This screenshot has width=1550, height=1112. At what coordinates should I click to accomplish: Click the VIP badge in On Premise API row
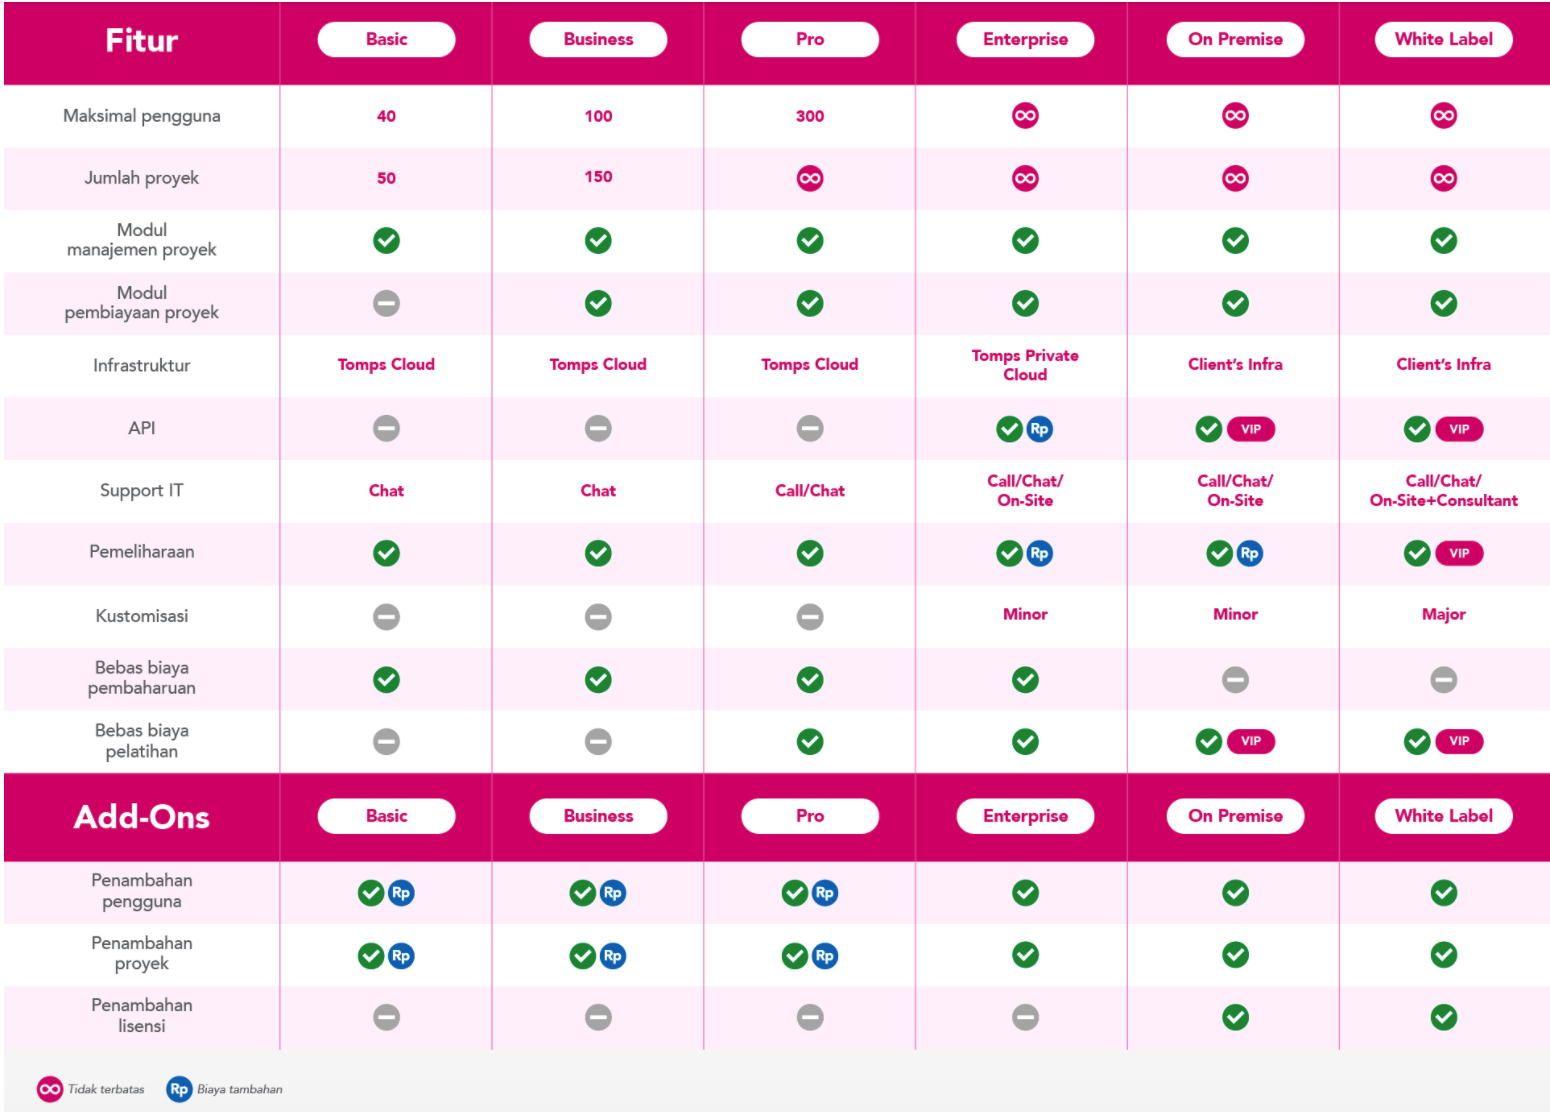1251,429
